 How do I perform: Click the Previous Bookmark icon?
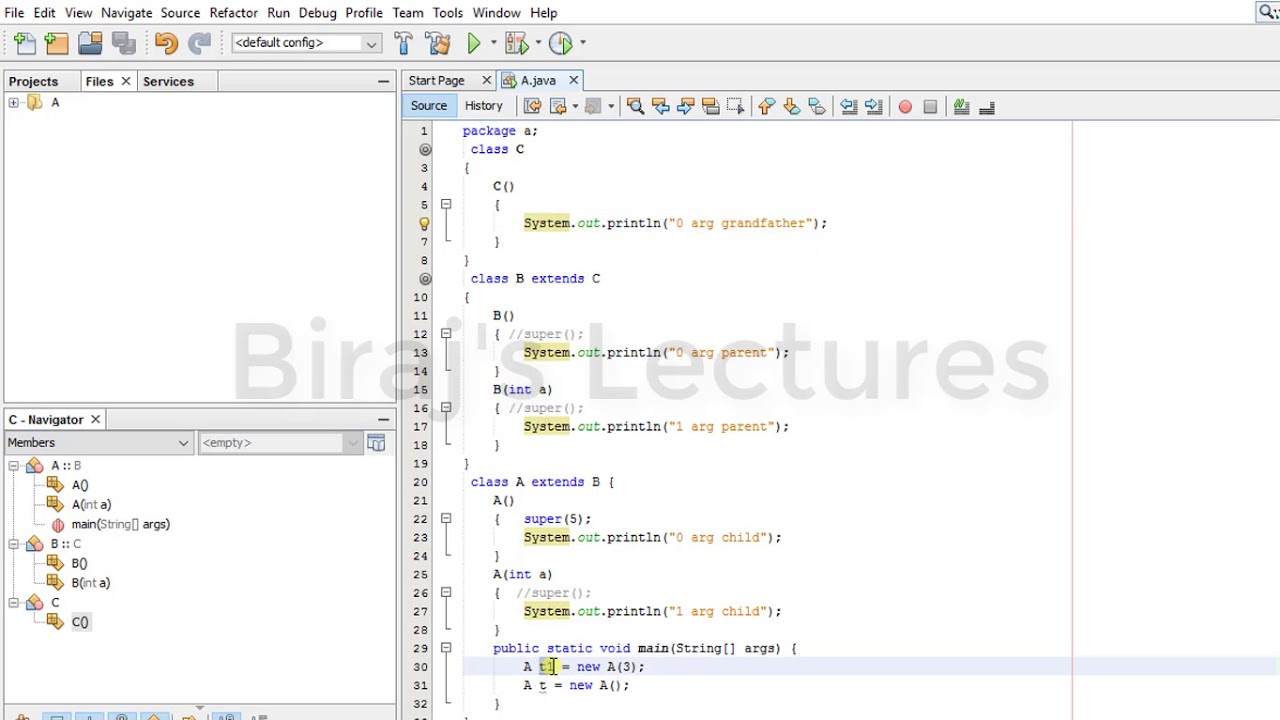766,106
